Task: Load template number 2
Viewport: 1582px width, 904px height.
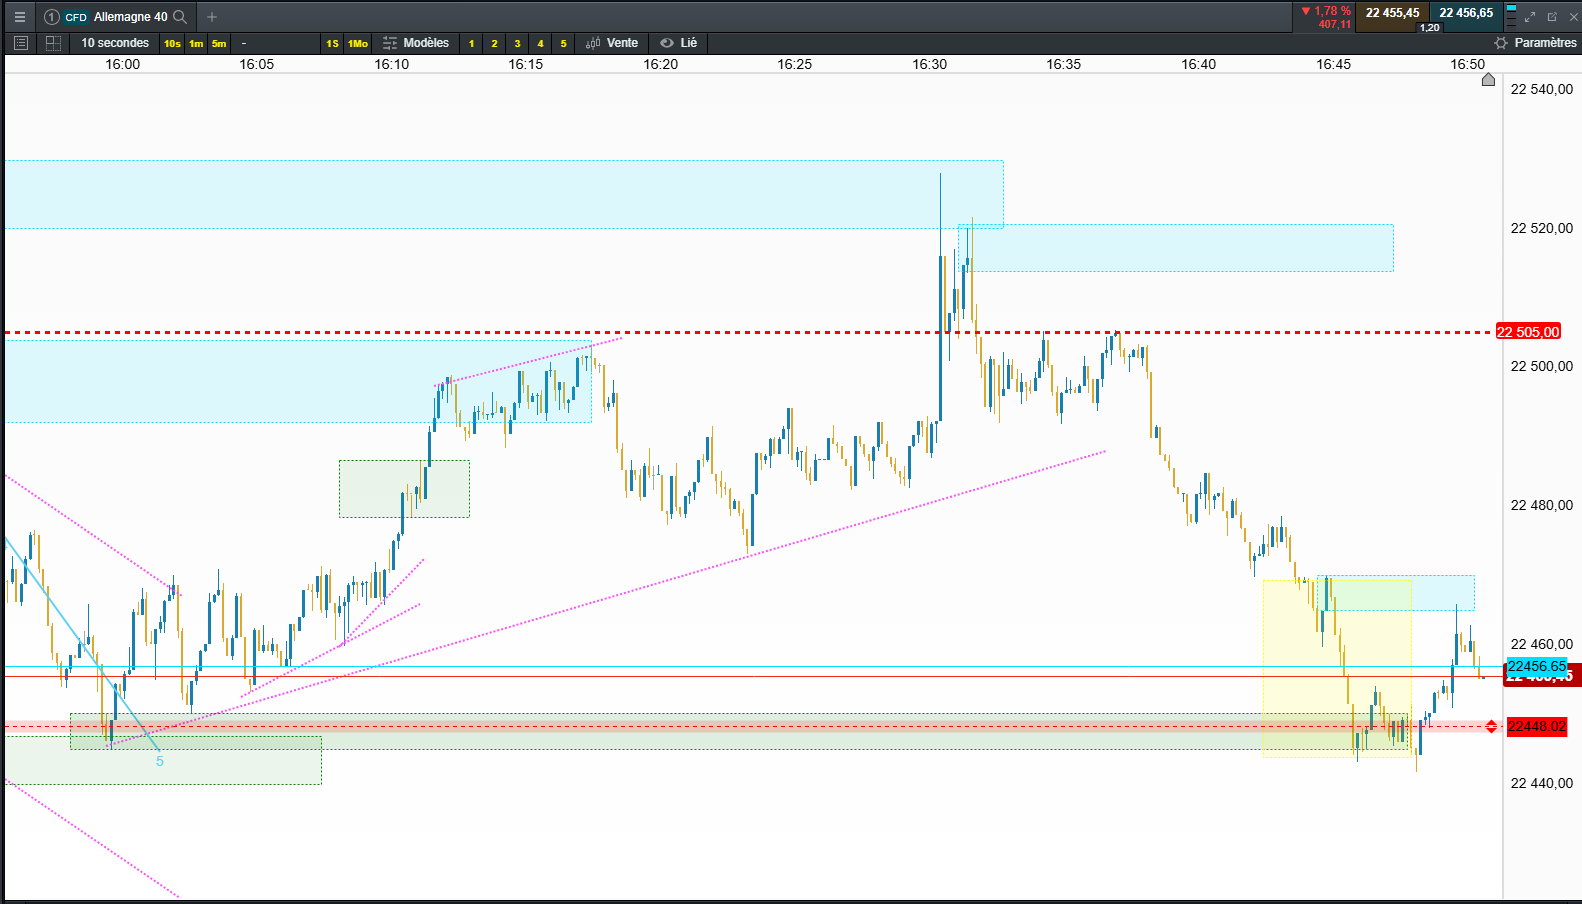Action: (494, 43)
